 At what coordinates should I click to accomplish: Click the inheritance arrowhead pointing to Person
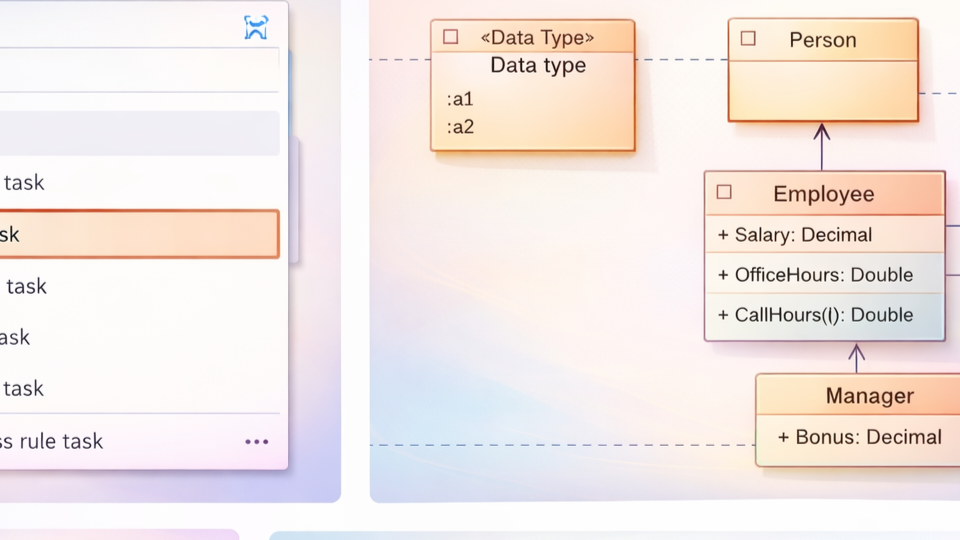tap(822, 131)
